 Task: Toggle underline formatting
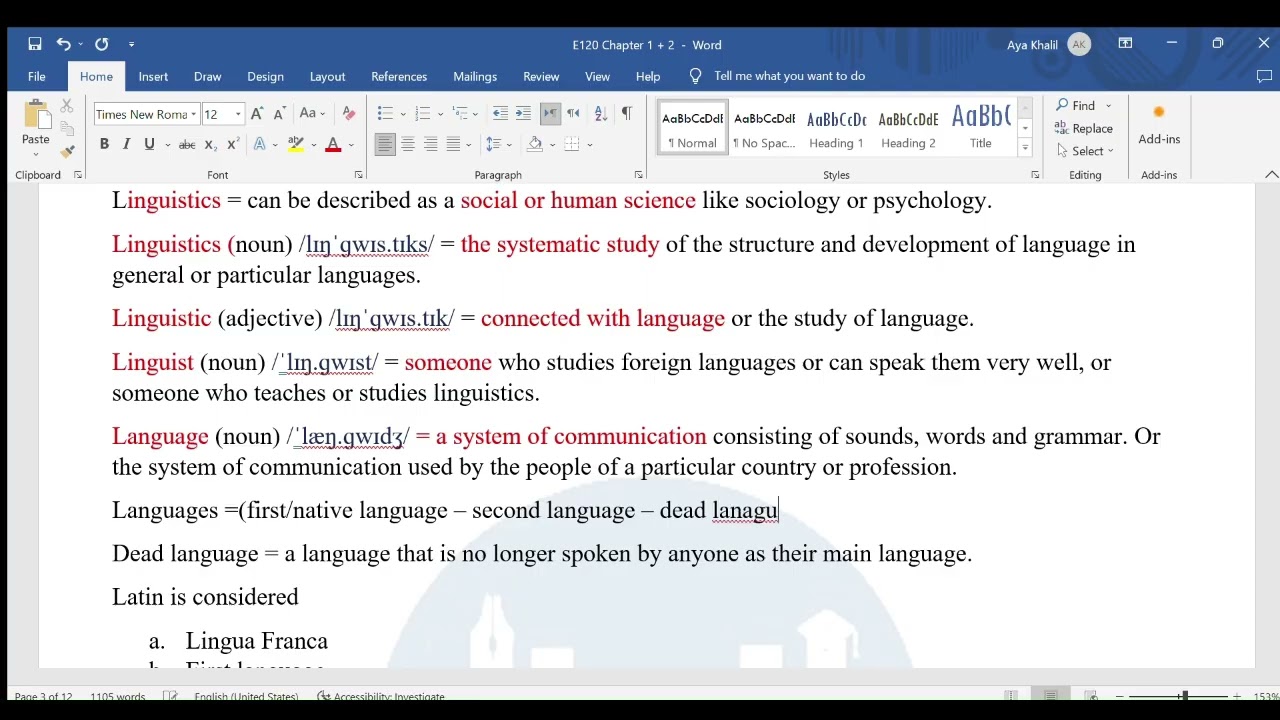click(x=149, y=145)
